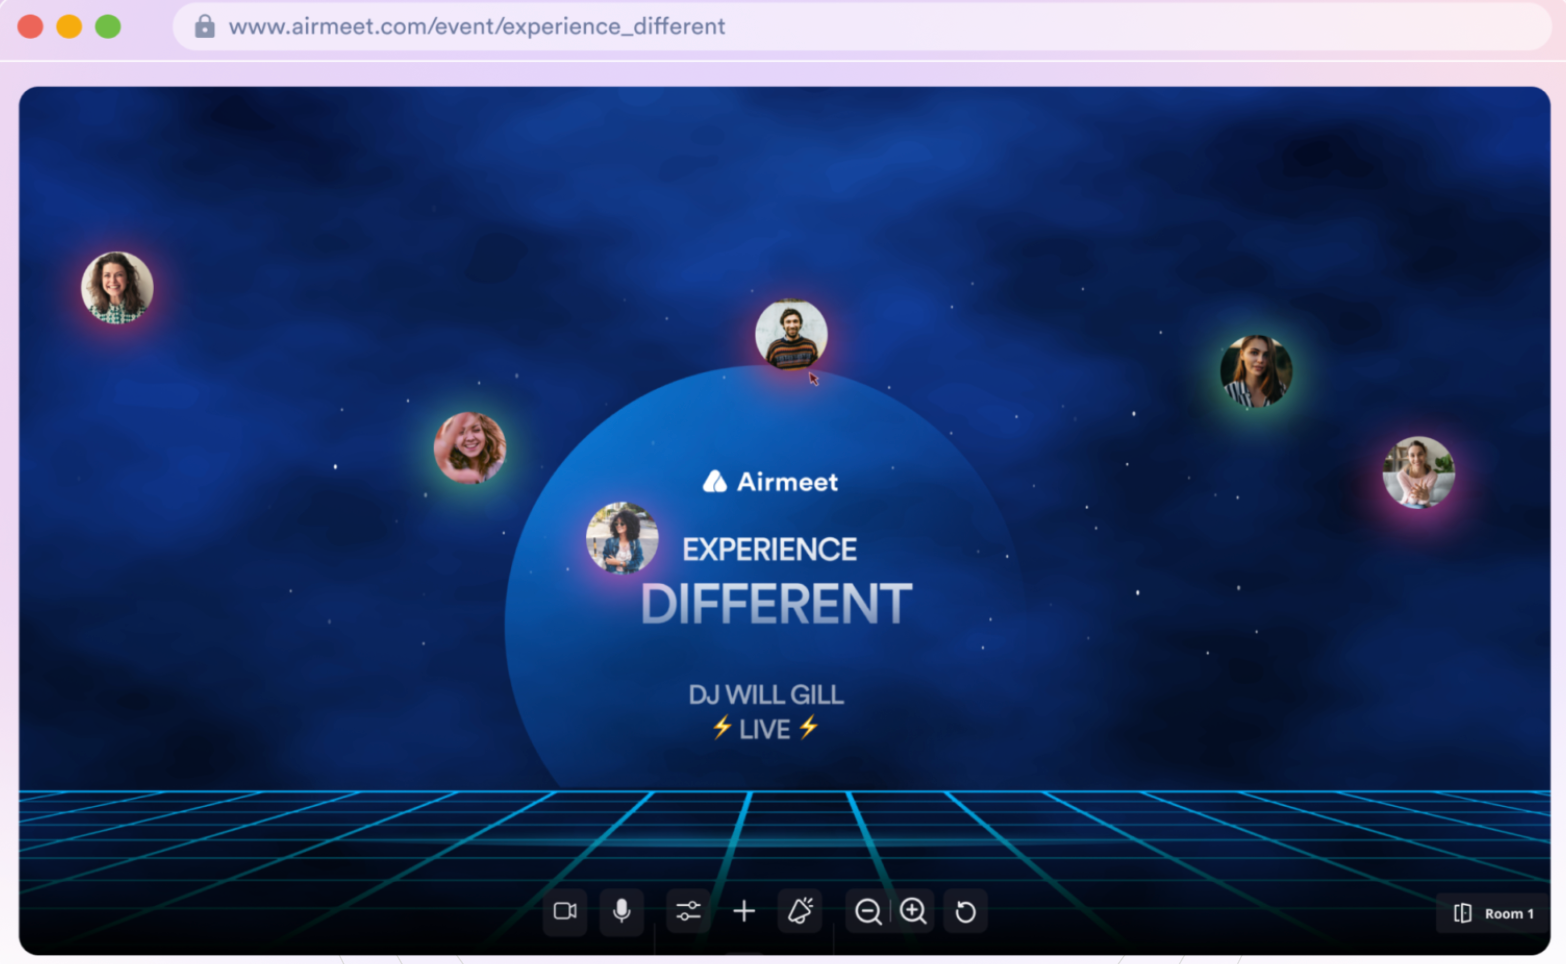
Task: Zoom in on the event space
Action: point(912,911)
